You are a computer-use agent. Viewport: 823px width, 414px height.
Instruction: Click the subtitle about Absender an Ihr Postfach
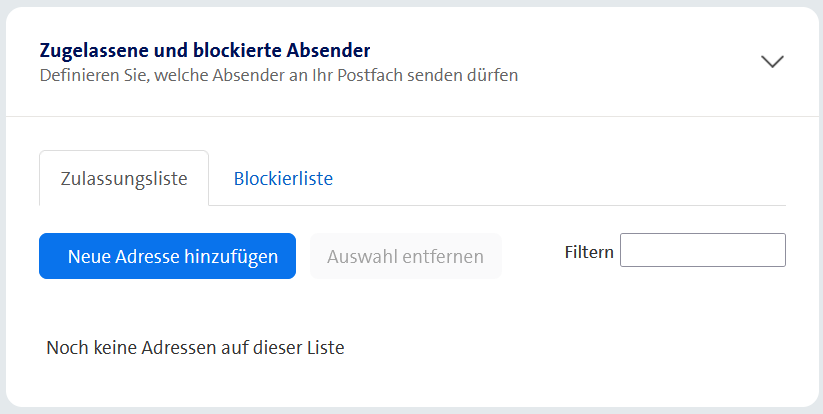click(278, 74)
